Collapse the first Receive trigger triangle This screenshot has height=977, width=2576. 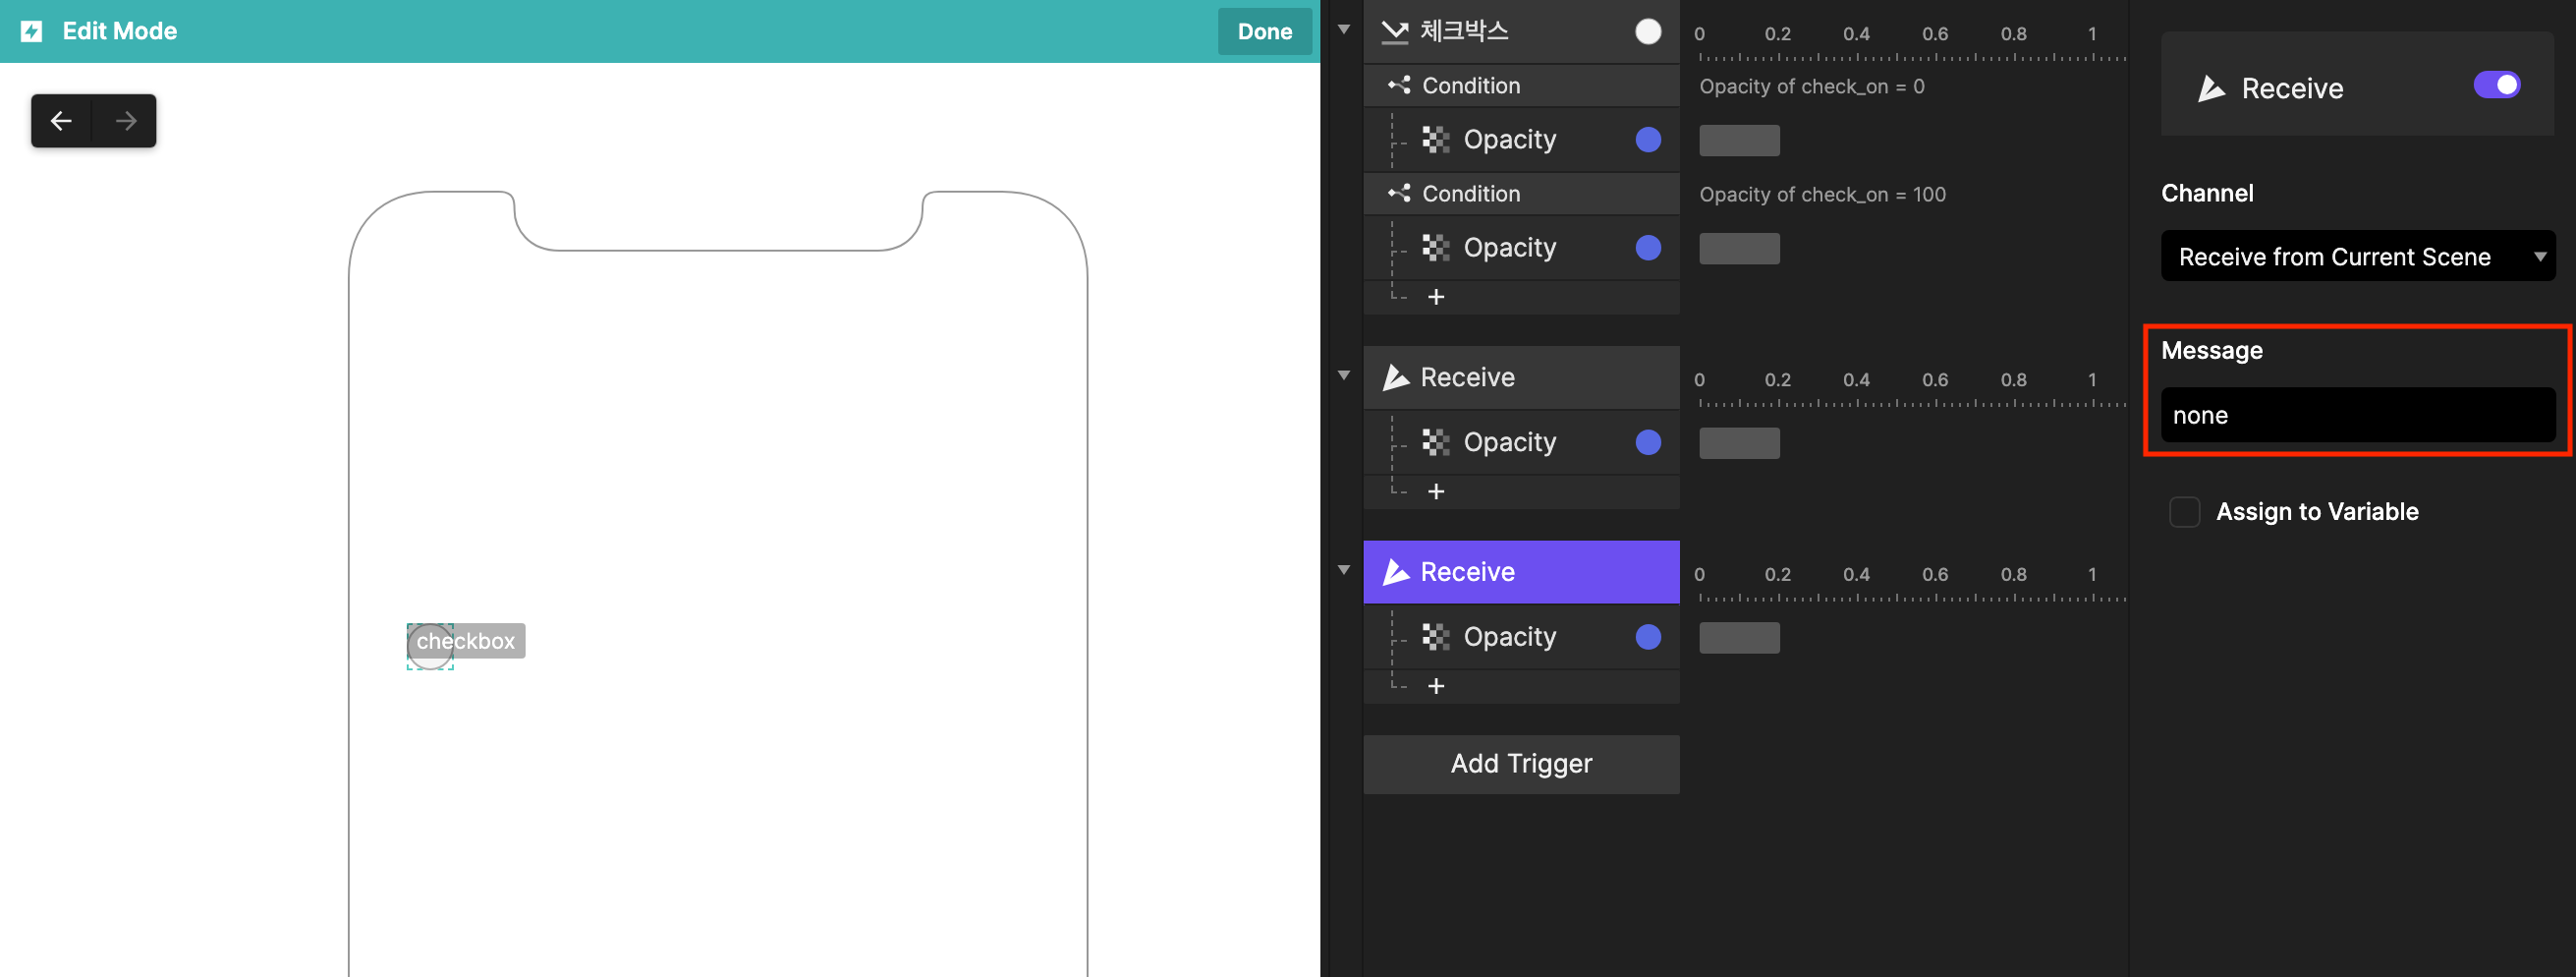[x=1344, y=376]
